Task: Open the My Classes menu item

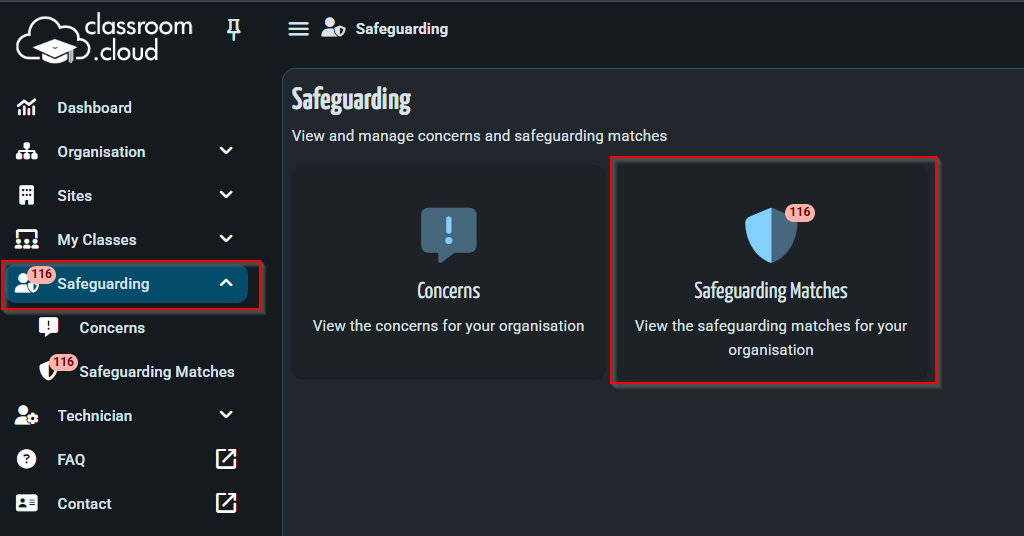Action: [x=97, y=240]
